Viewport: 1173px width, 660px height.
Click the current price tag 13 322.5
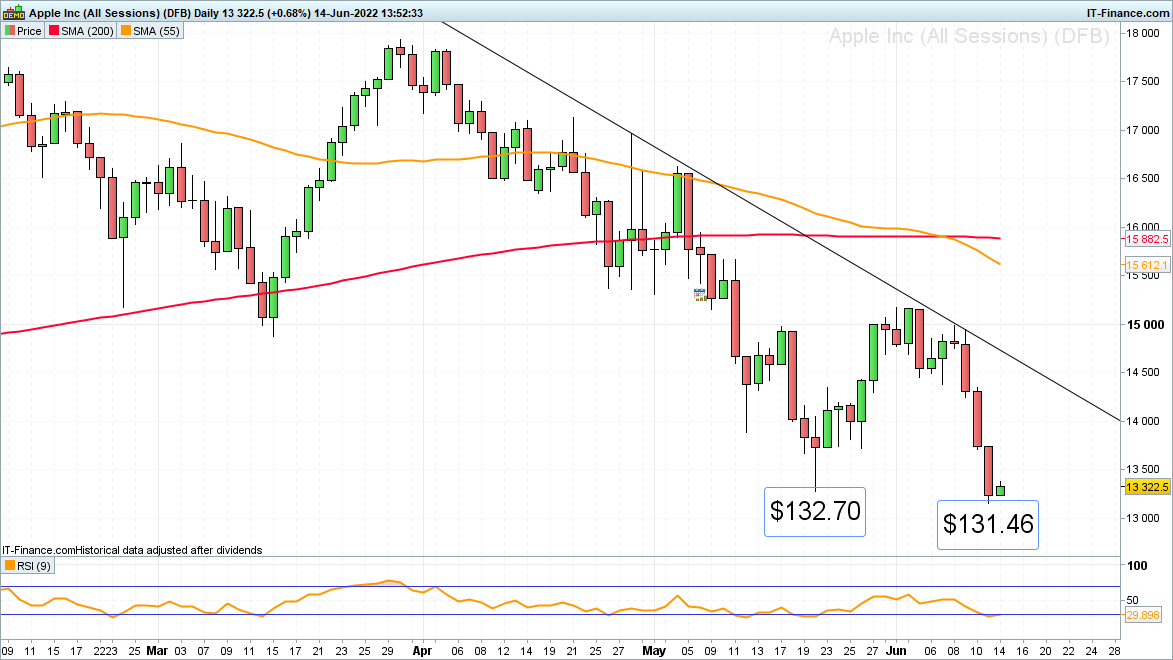point(1147,487)
